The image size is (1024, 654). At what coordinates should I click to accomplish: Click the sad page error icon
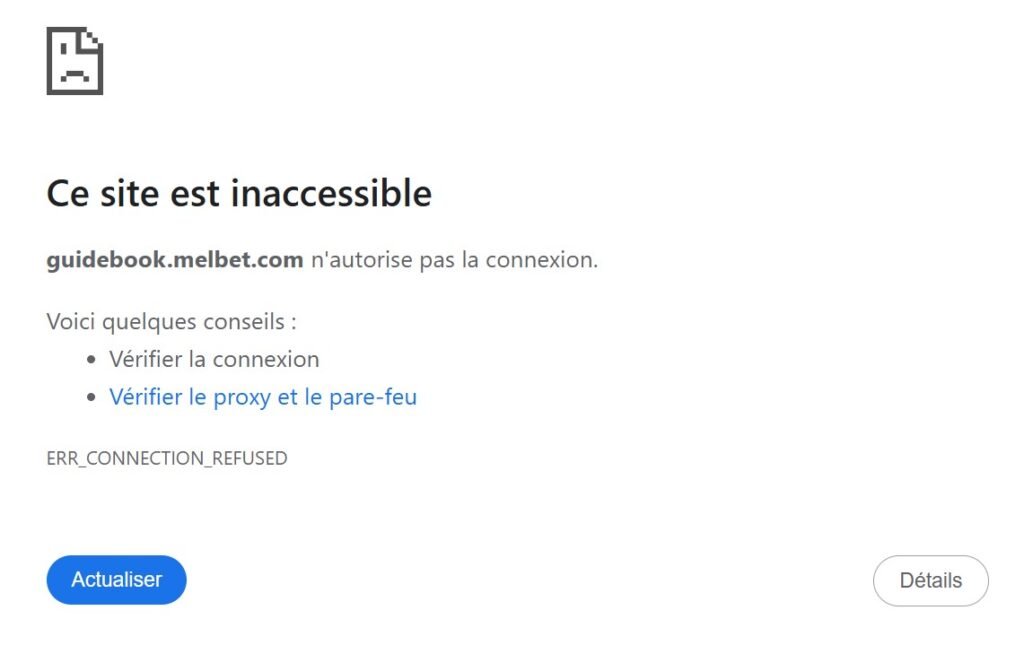pyautogui.click(x=75, y=62)
